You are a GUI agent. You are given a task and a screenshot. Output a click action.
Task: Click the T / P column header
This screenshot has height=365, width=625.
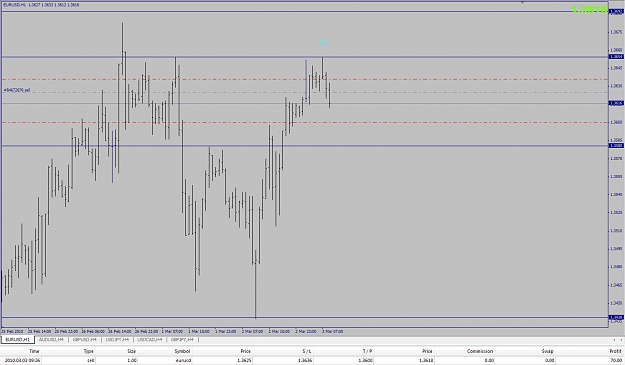[367, 351]
